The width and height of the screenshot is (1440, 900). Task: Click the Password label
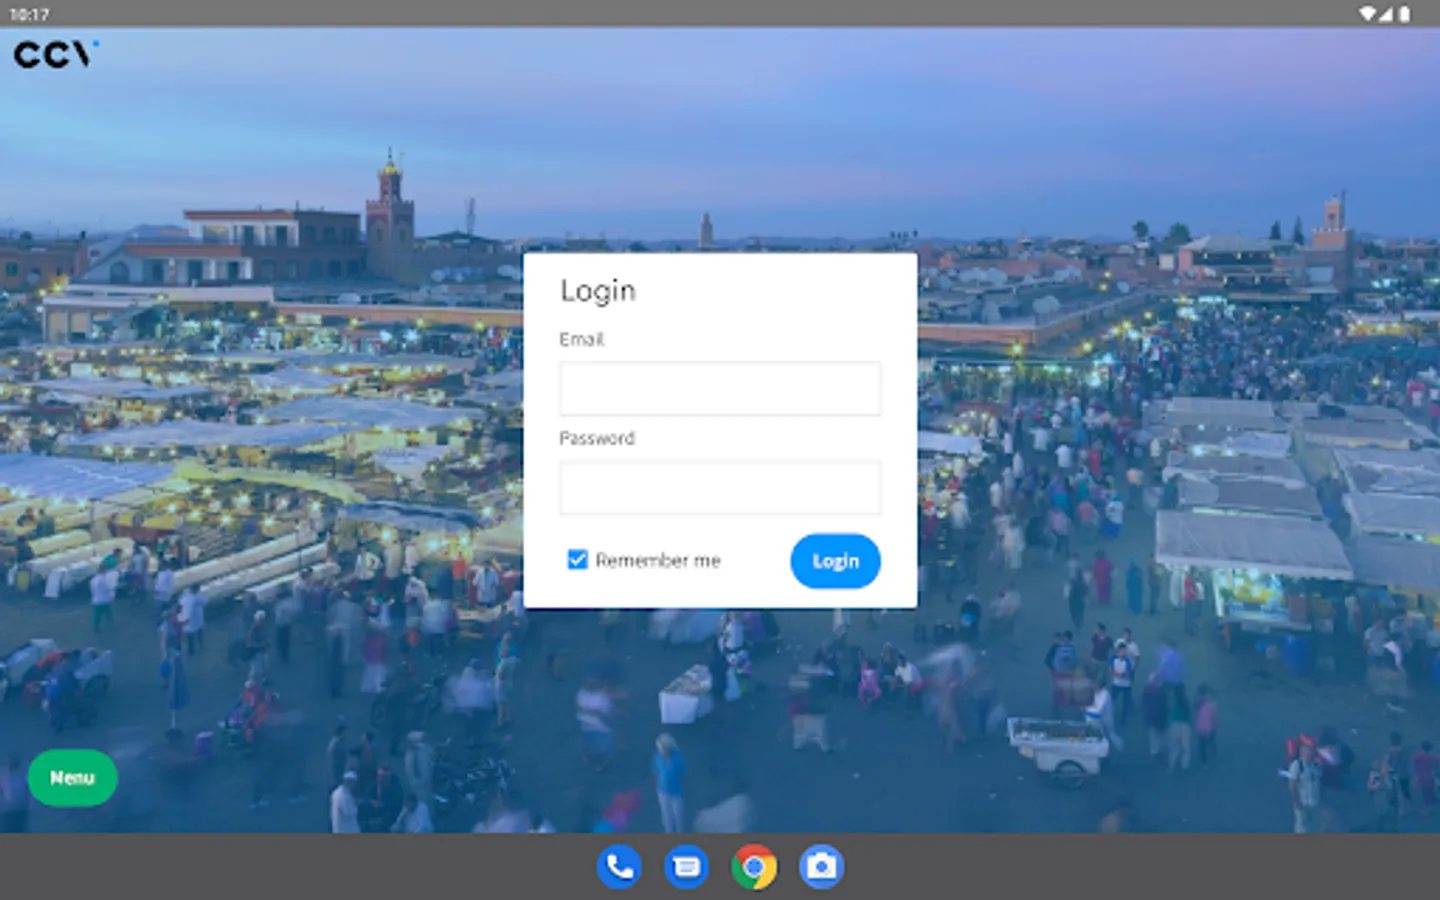tap(597, 438)
